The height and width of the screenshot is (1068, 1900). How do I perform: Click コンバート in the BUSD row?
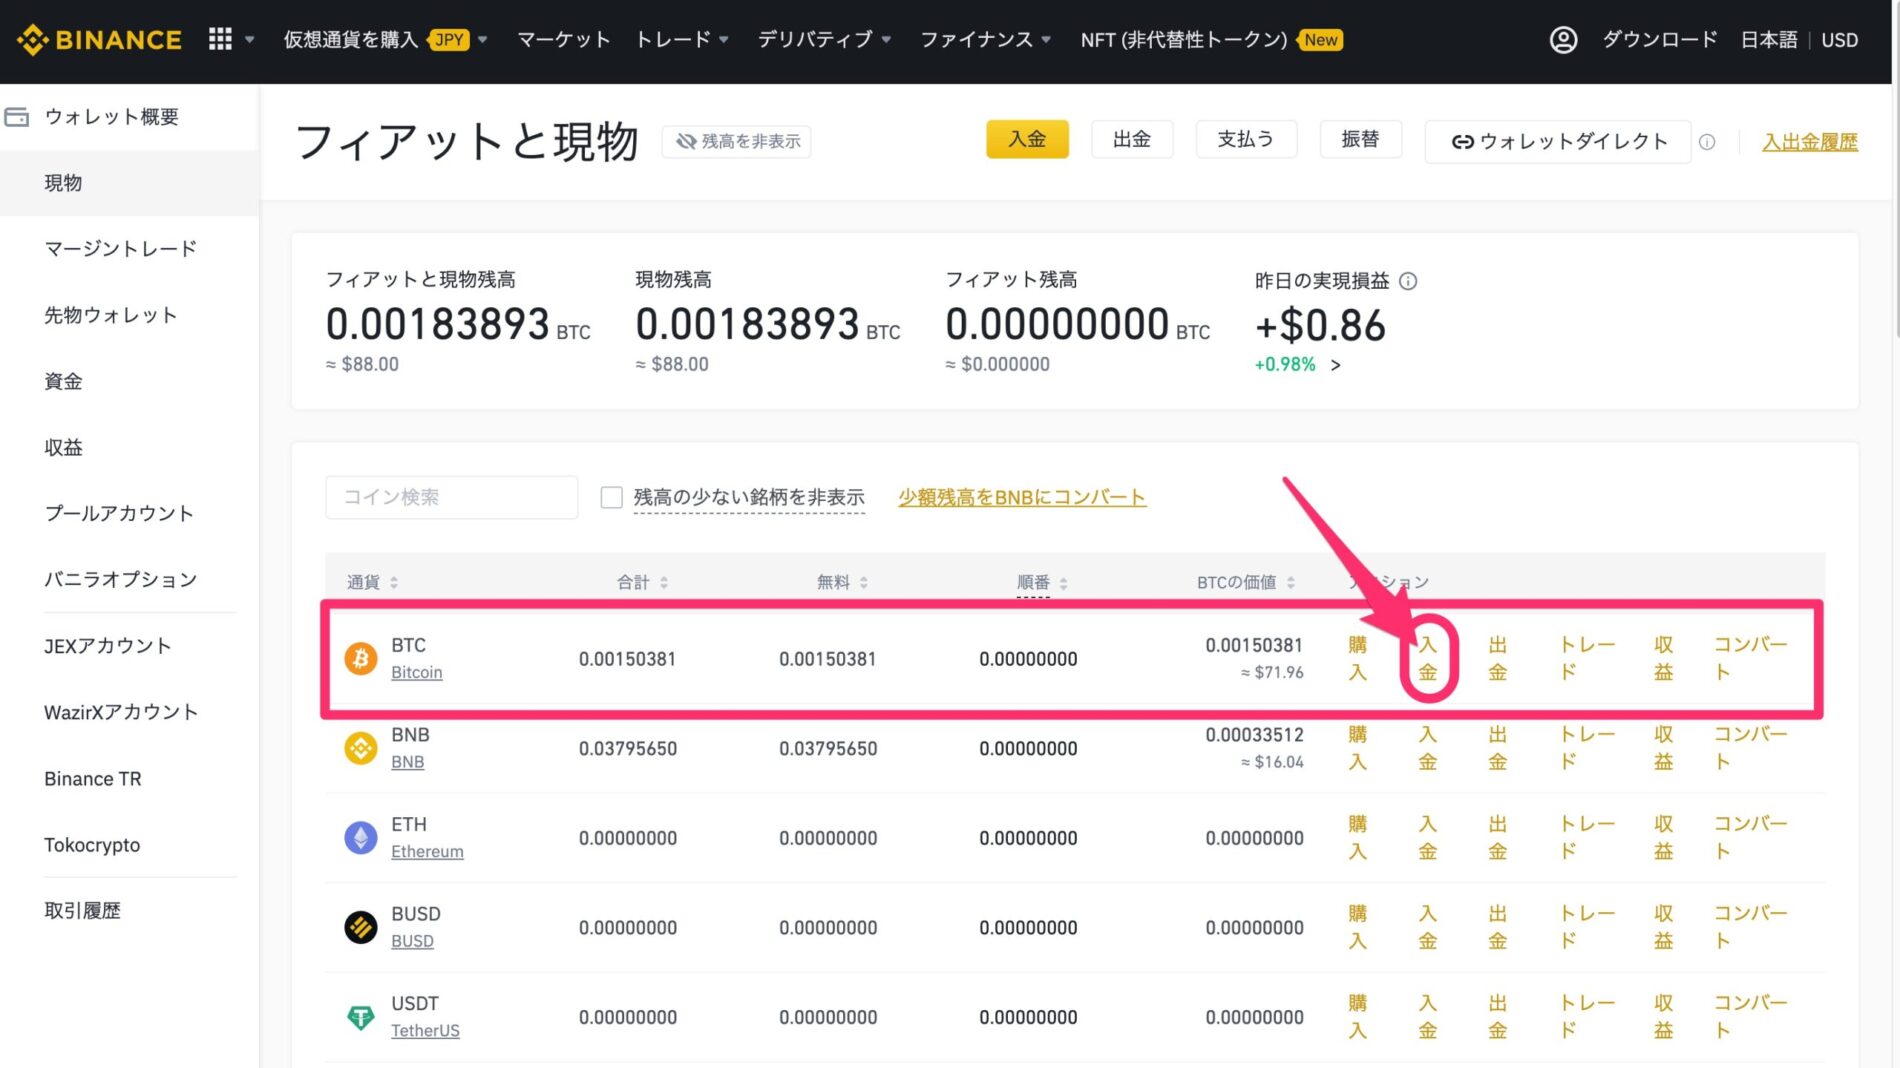pyautogui.click(x=1750, y=927)
